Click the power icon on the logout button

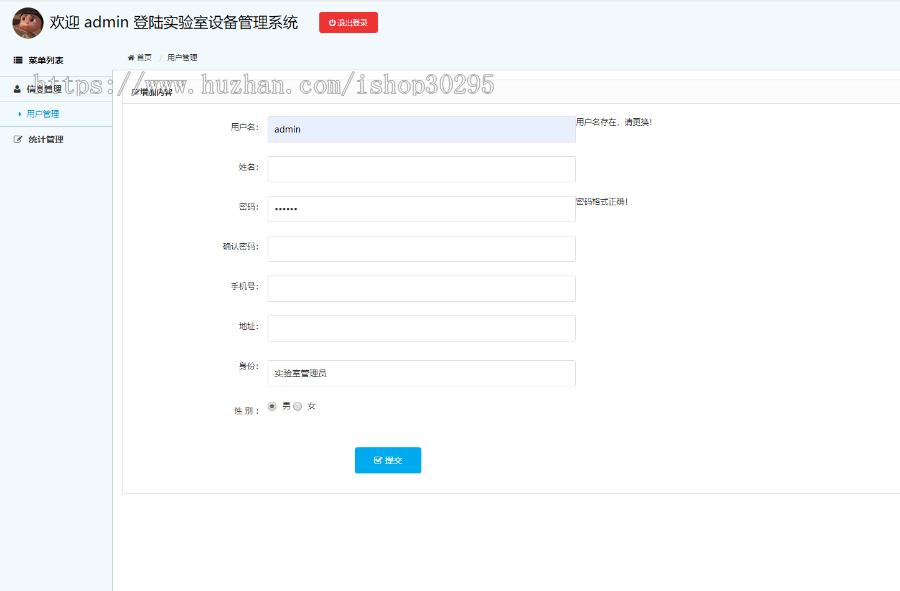331,22
